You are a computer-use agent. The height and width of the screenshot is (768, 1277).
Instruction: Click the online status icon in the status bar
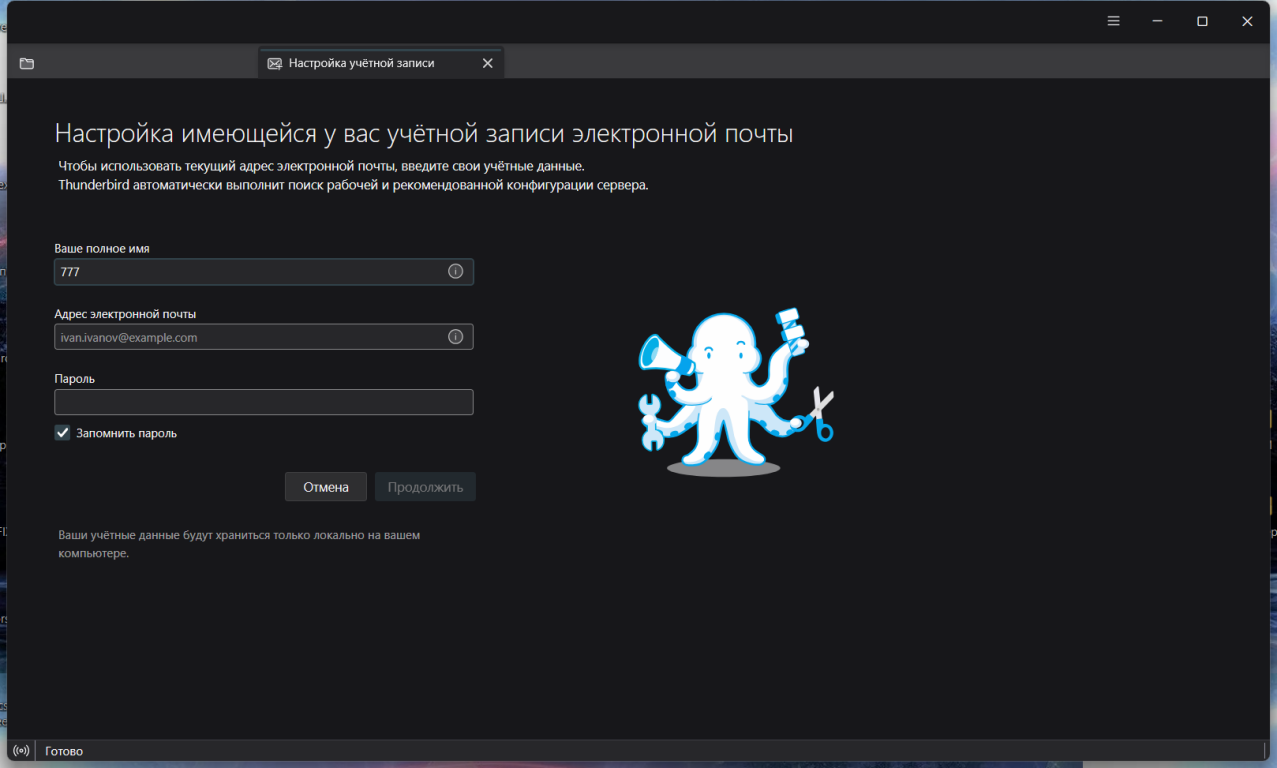pos(22,750)
